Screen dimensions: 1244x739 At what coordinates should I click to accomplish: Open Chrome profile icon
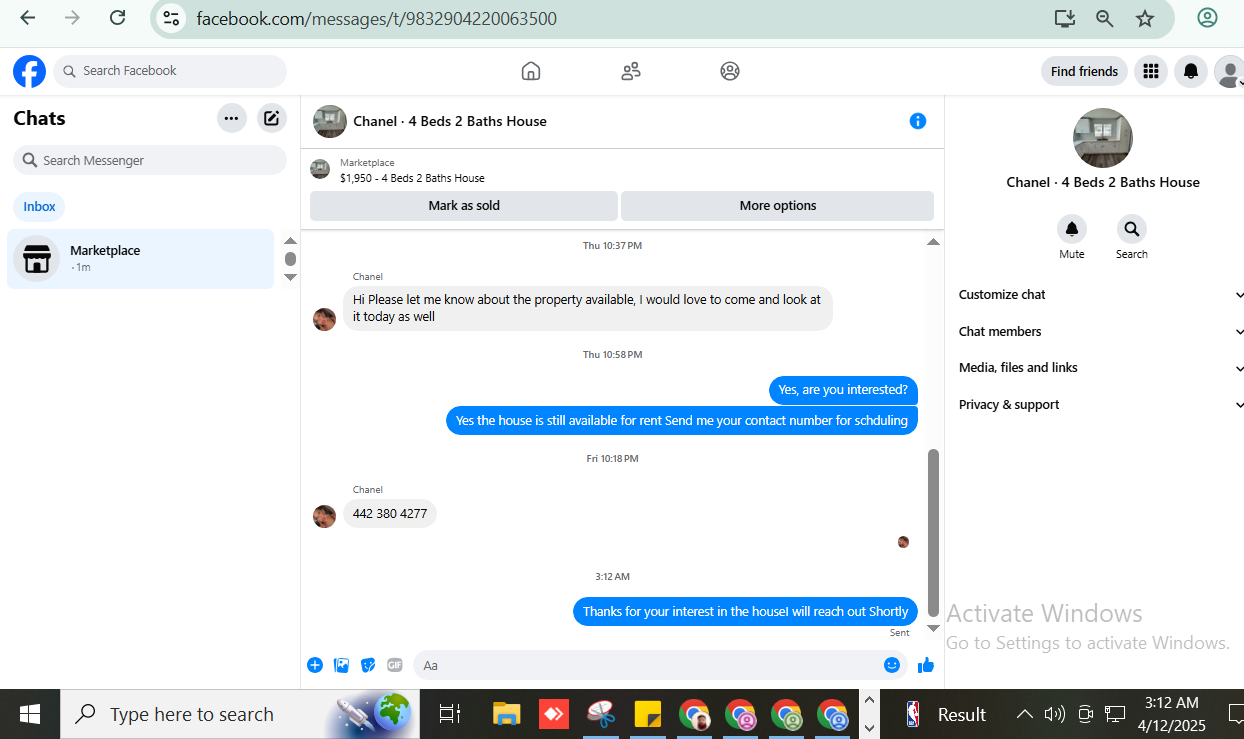pos(1207,18)
